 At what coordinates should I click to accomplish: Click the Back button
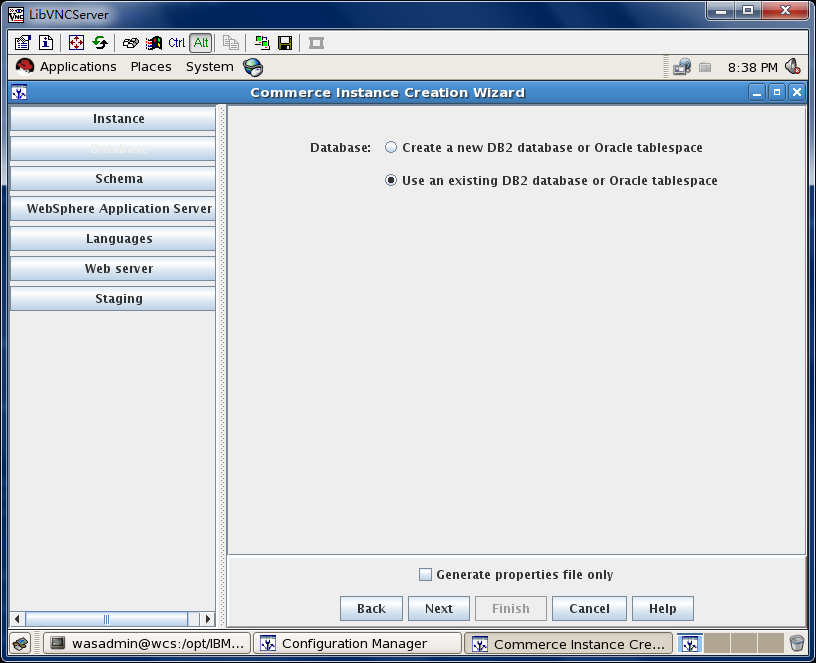pyautogui.click(x=371, y=608)
